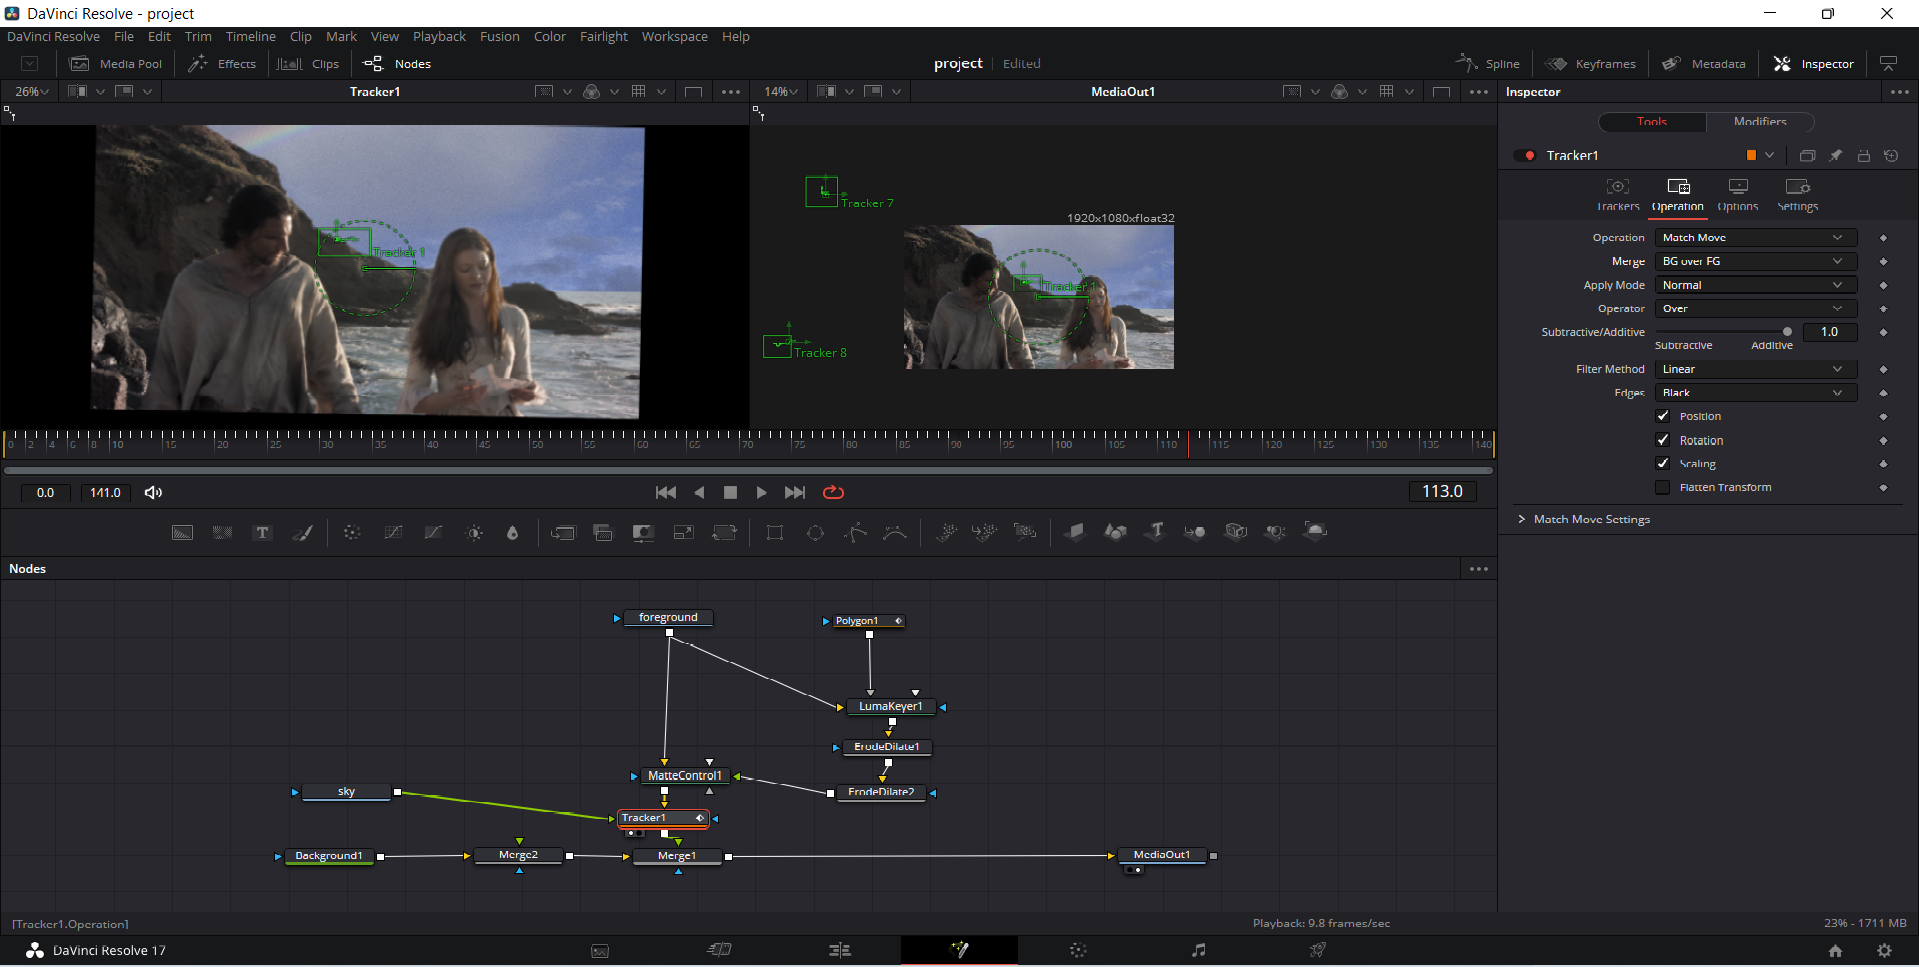This screenshot has width=1919, height=967.
Task: Open the Deliver page rocket icon
Action: (1318, 950)
